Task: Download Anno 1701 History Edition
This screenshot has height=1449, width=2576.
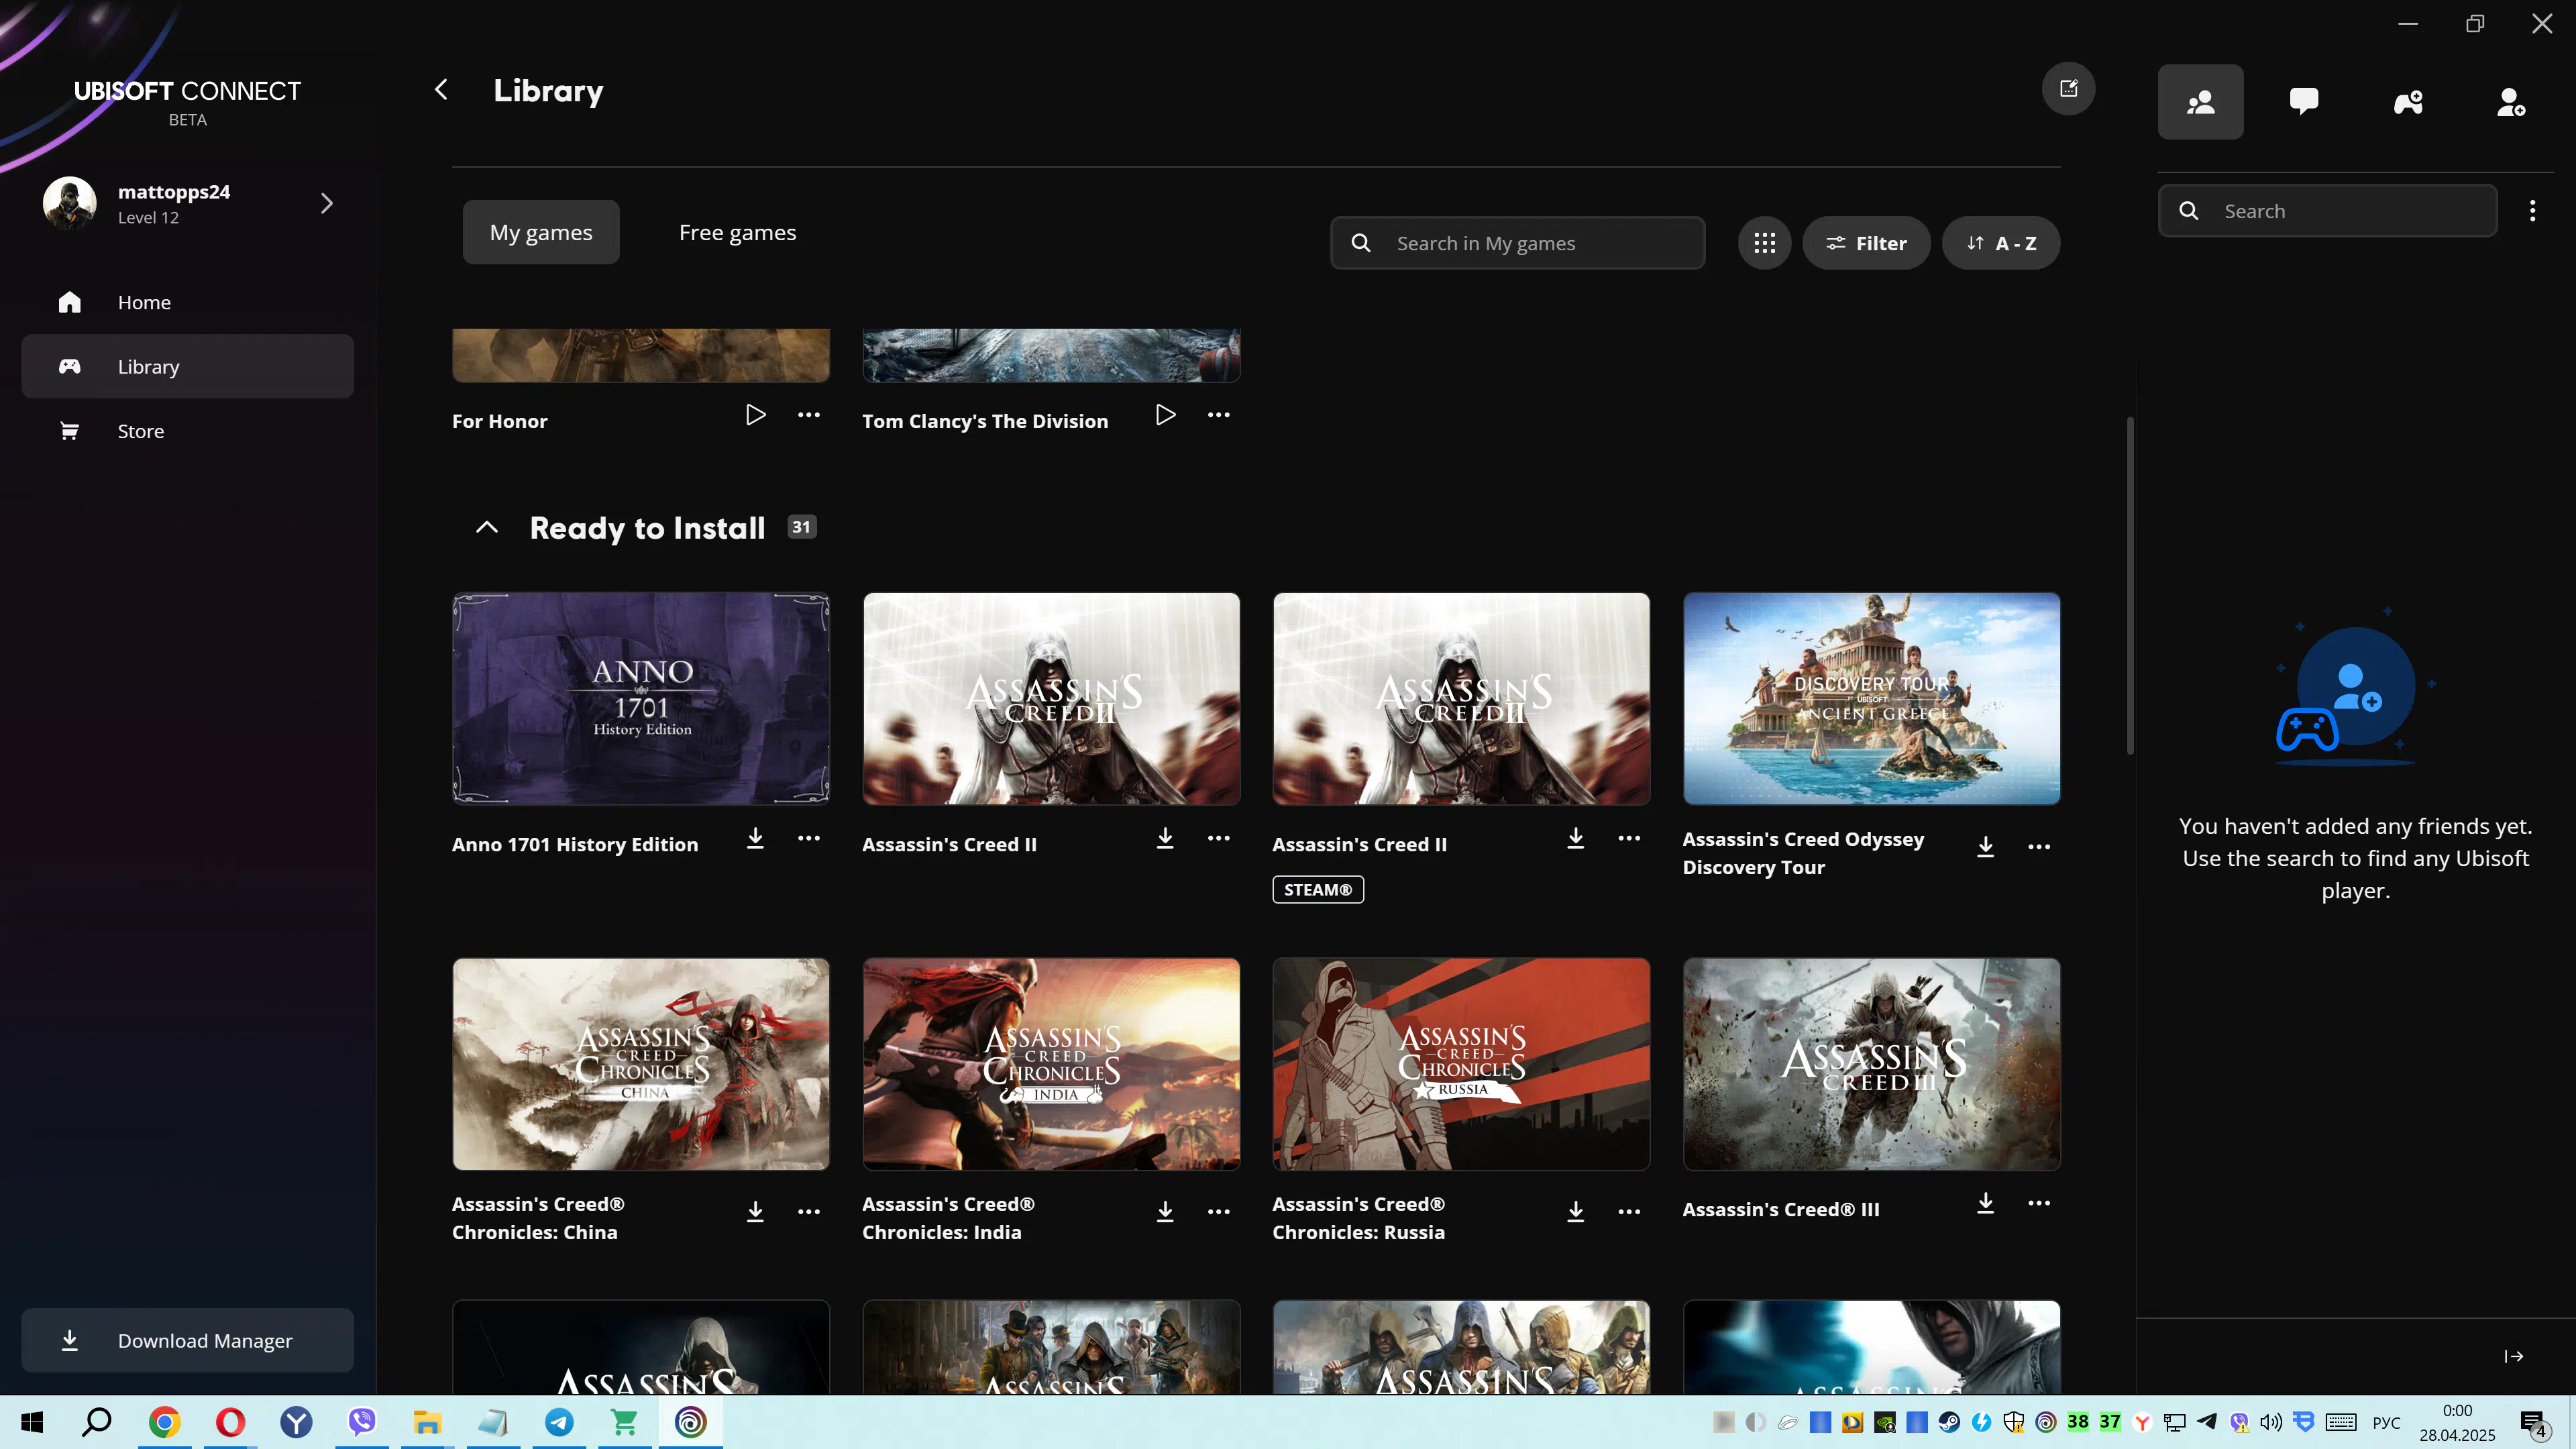Action: pos(755,838)
